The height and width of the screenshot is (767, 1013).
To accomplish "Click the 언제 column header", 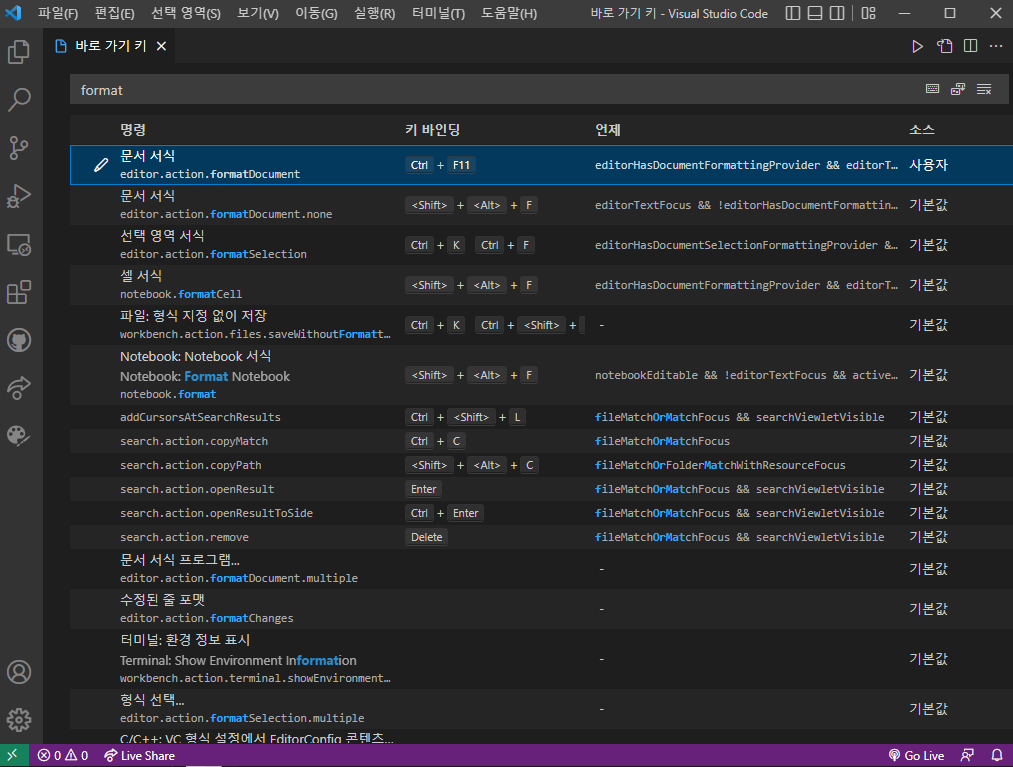I will (x=608, y=130).
